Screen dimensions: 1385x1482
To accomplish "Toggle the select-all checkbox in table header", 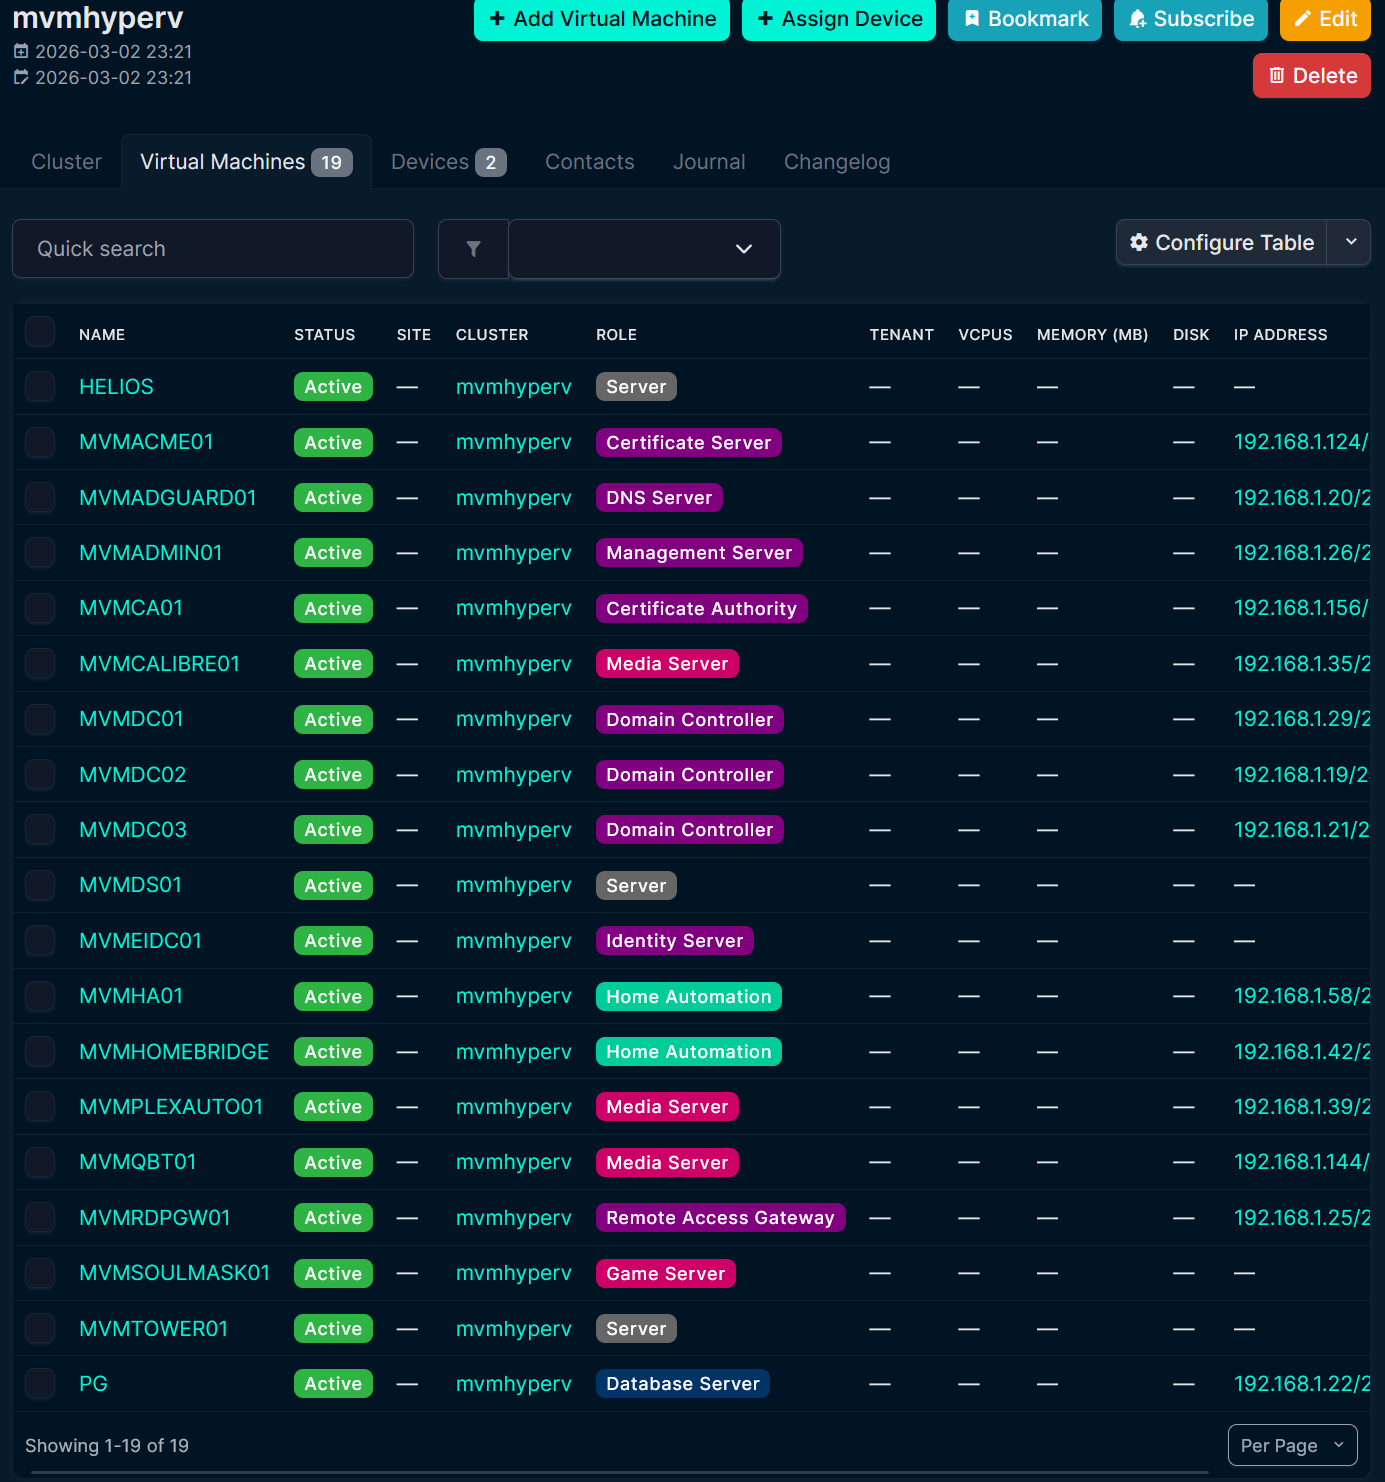I will 40,332.
